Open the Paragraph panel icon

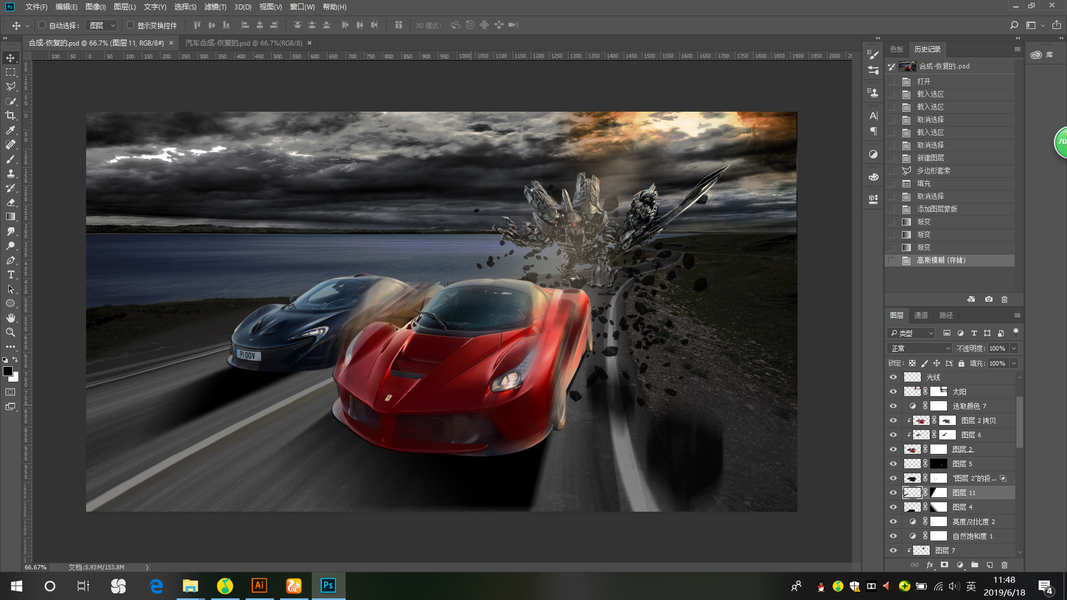[874, 131]
